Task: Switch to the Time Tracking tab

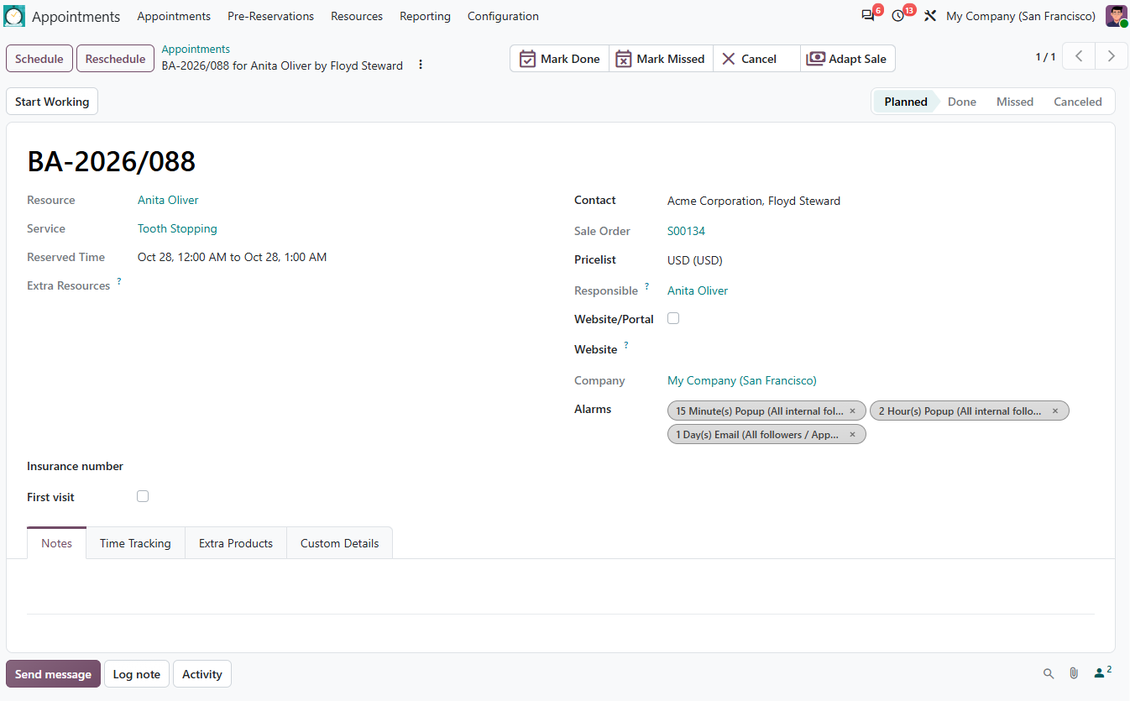Action: (x=135, y=543)
